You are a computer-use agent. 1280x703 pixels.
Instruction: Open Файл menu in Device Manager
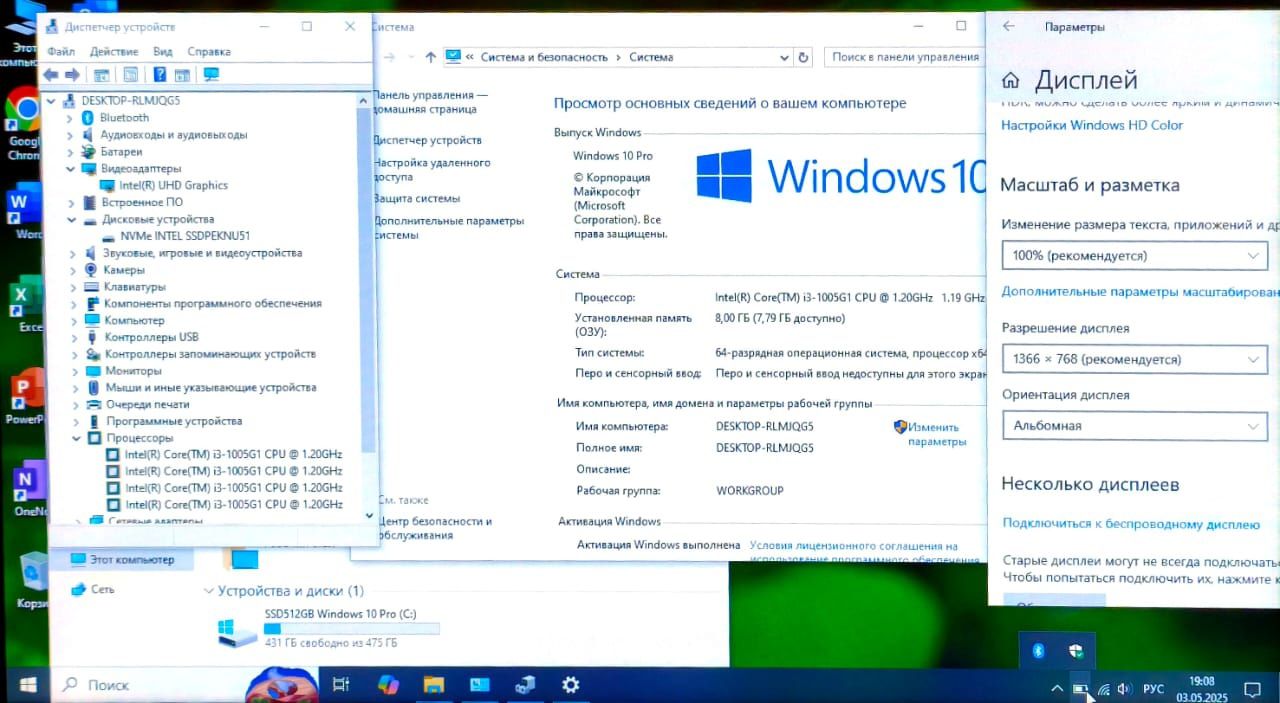(61, 51)
